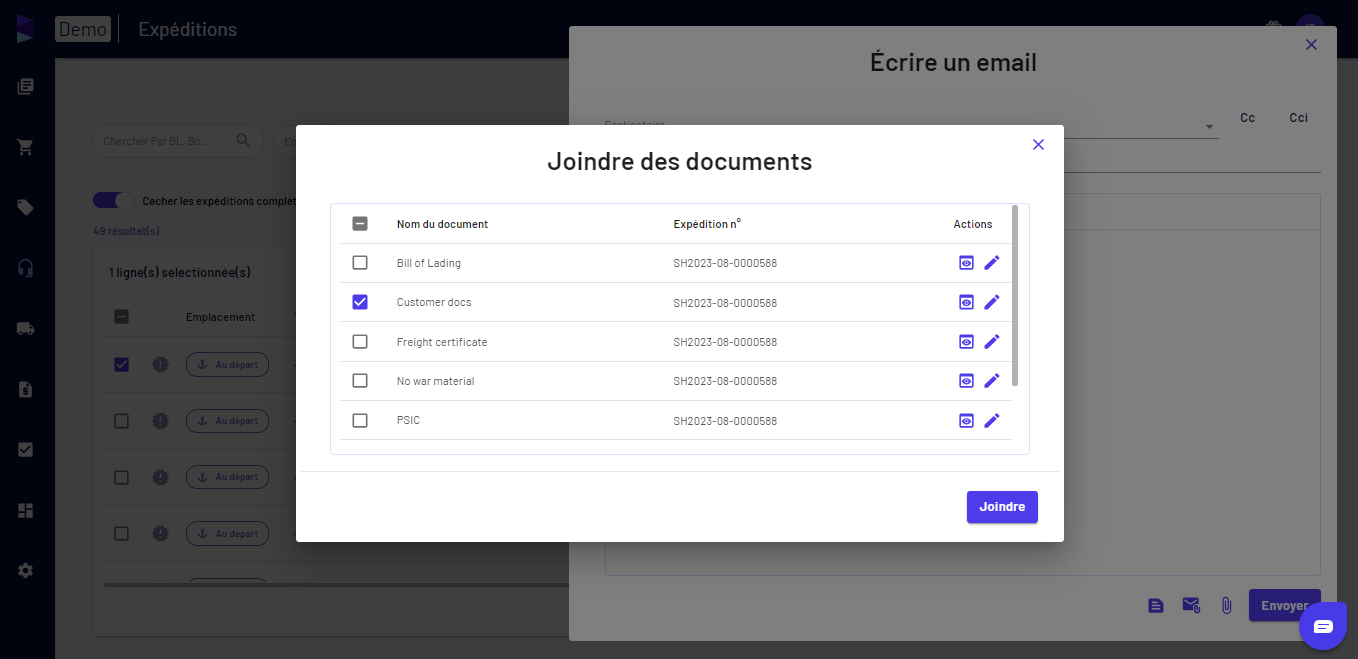Open the shopping cart sidebar icon

(26, 147)
